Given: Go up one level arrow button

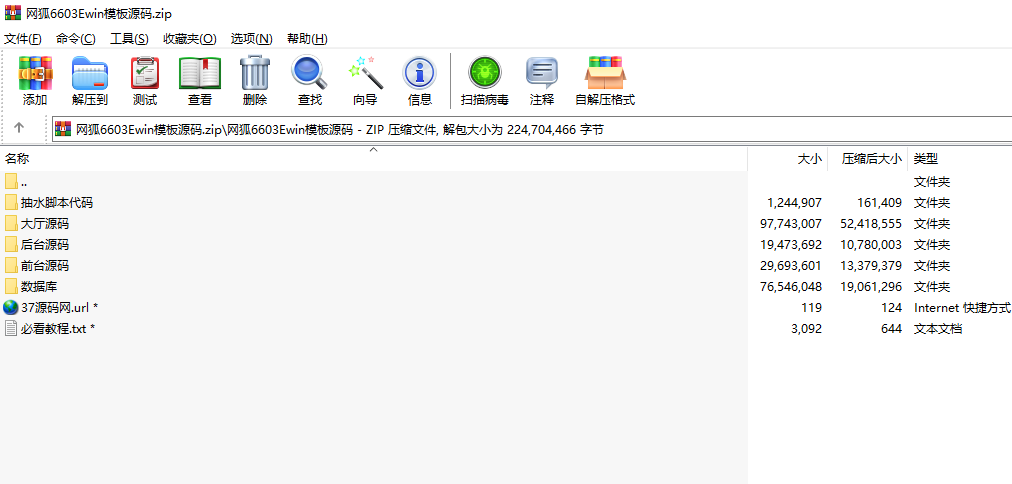Looking at the screenshot, I should point(19,128).
